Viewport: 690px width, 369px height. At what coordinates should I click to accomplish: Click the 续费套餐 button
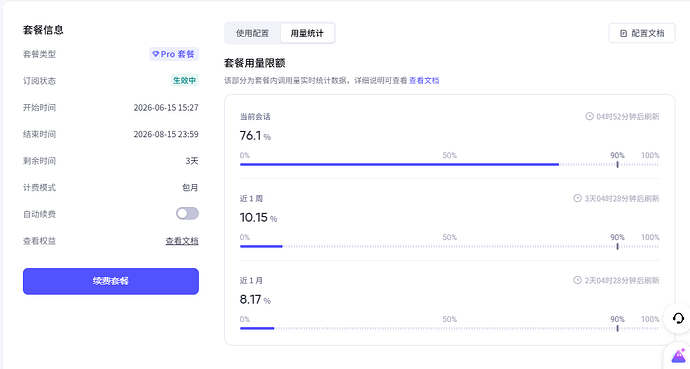pos(111,281)
